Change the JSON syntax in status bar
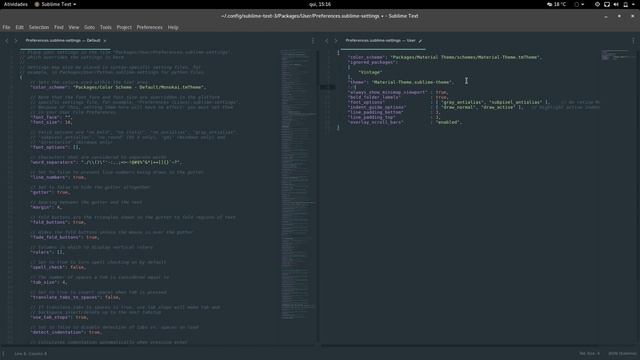Image resolution: width=640 pixels, height=360 pixels. [622, 353]
